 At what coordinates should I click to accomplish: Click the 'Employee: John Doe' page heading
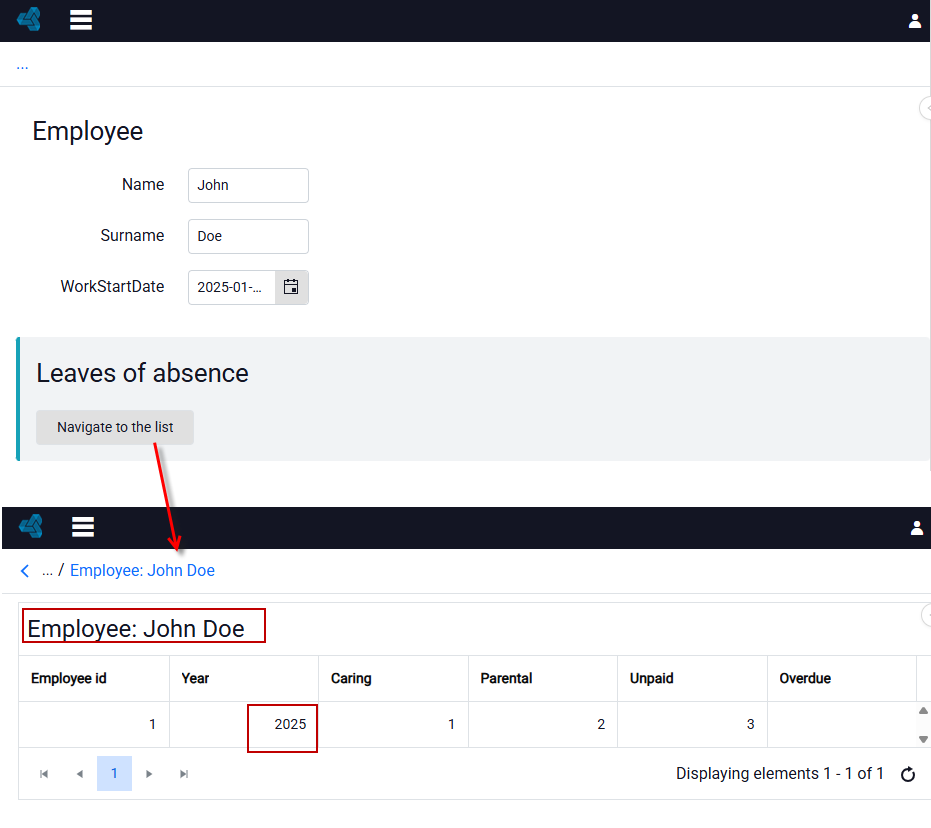click(x=136, y=629)
